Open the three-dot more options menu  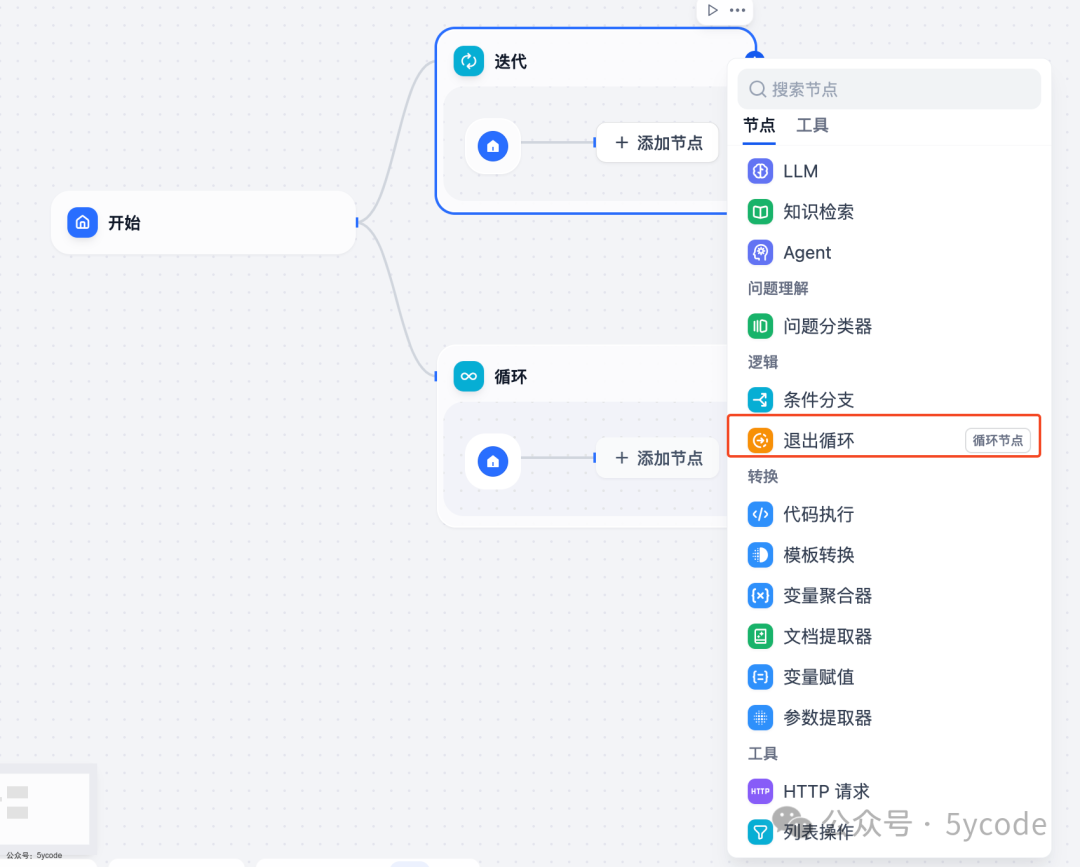pos(738,10)
